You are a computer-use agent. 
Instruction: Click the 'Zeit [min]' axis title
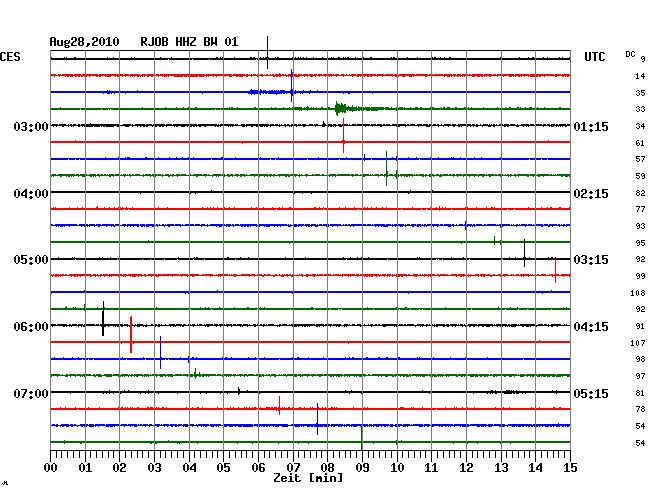308,478
